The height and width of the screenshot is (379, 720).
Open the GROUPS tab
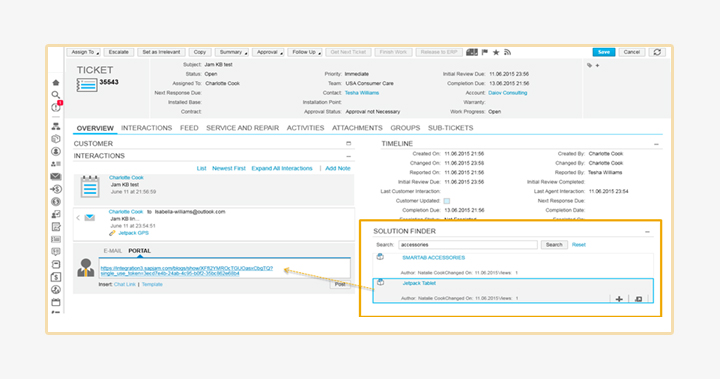pyautogui.click(x=405, y=128)
